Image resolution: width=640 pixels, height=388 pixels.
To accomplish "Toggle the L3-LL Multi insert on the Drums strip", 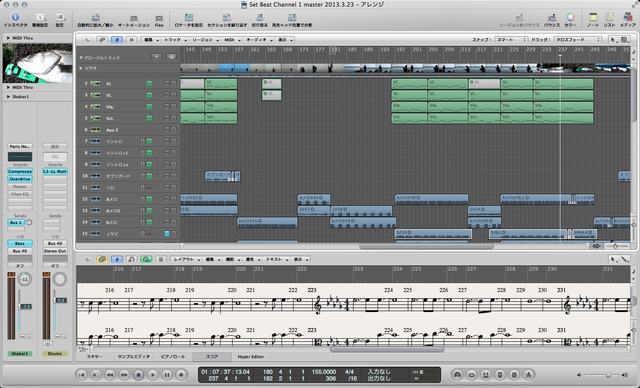I will [x=55, y=171].
